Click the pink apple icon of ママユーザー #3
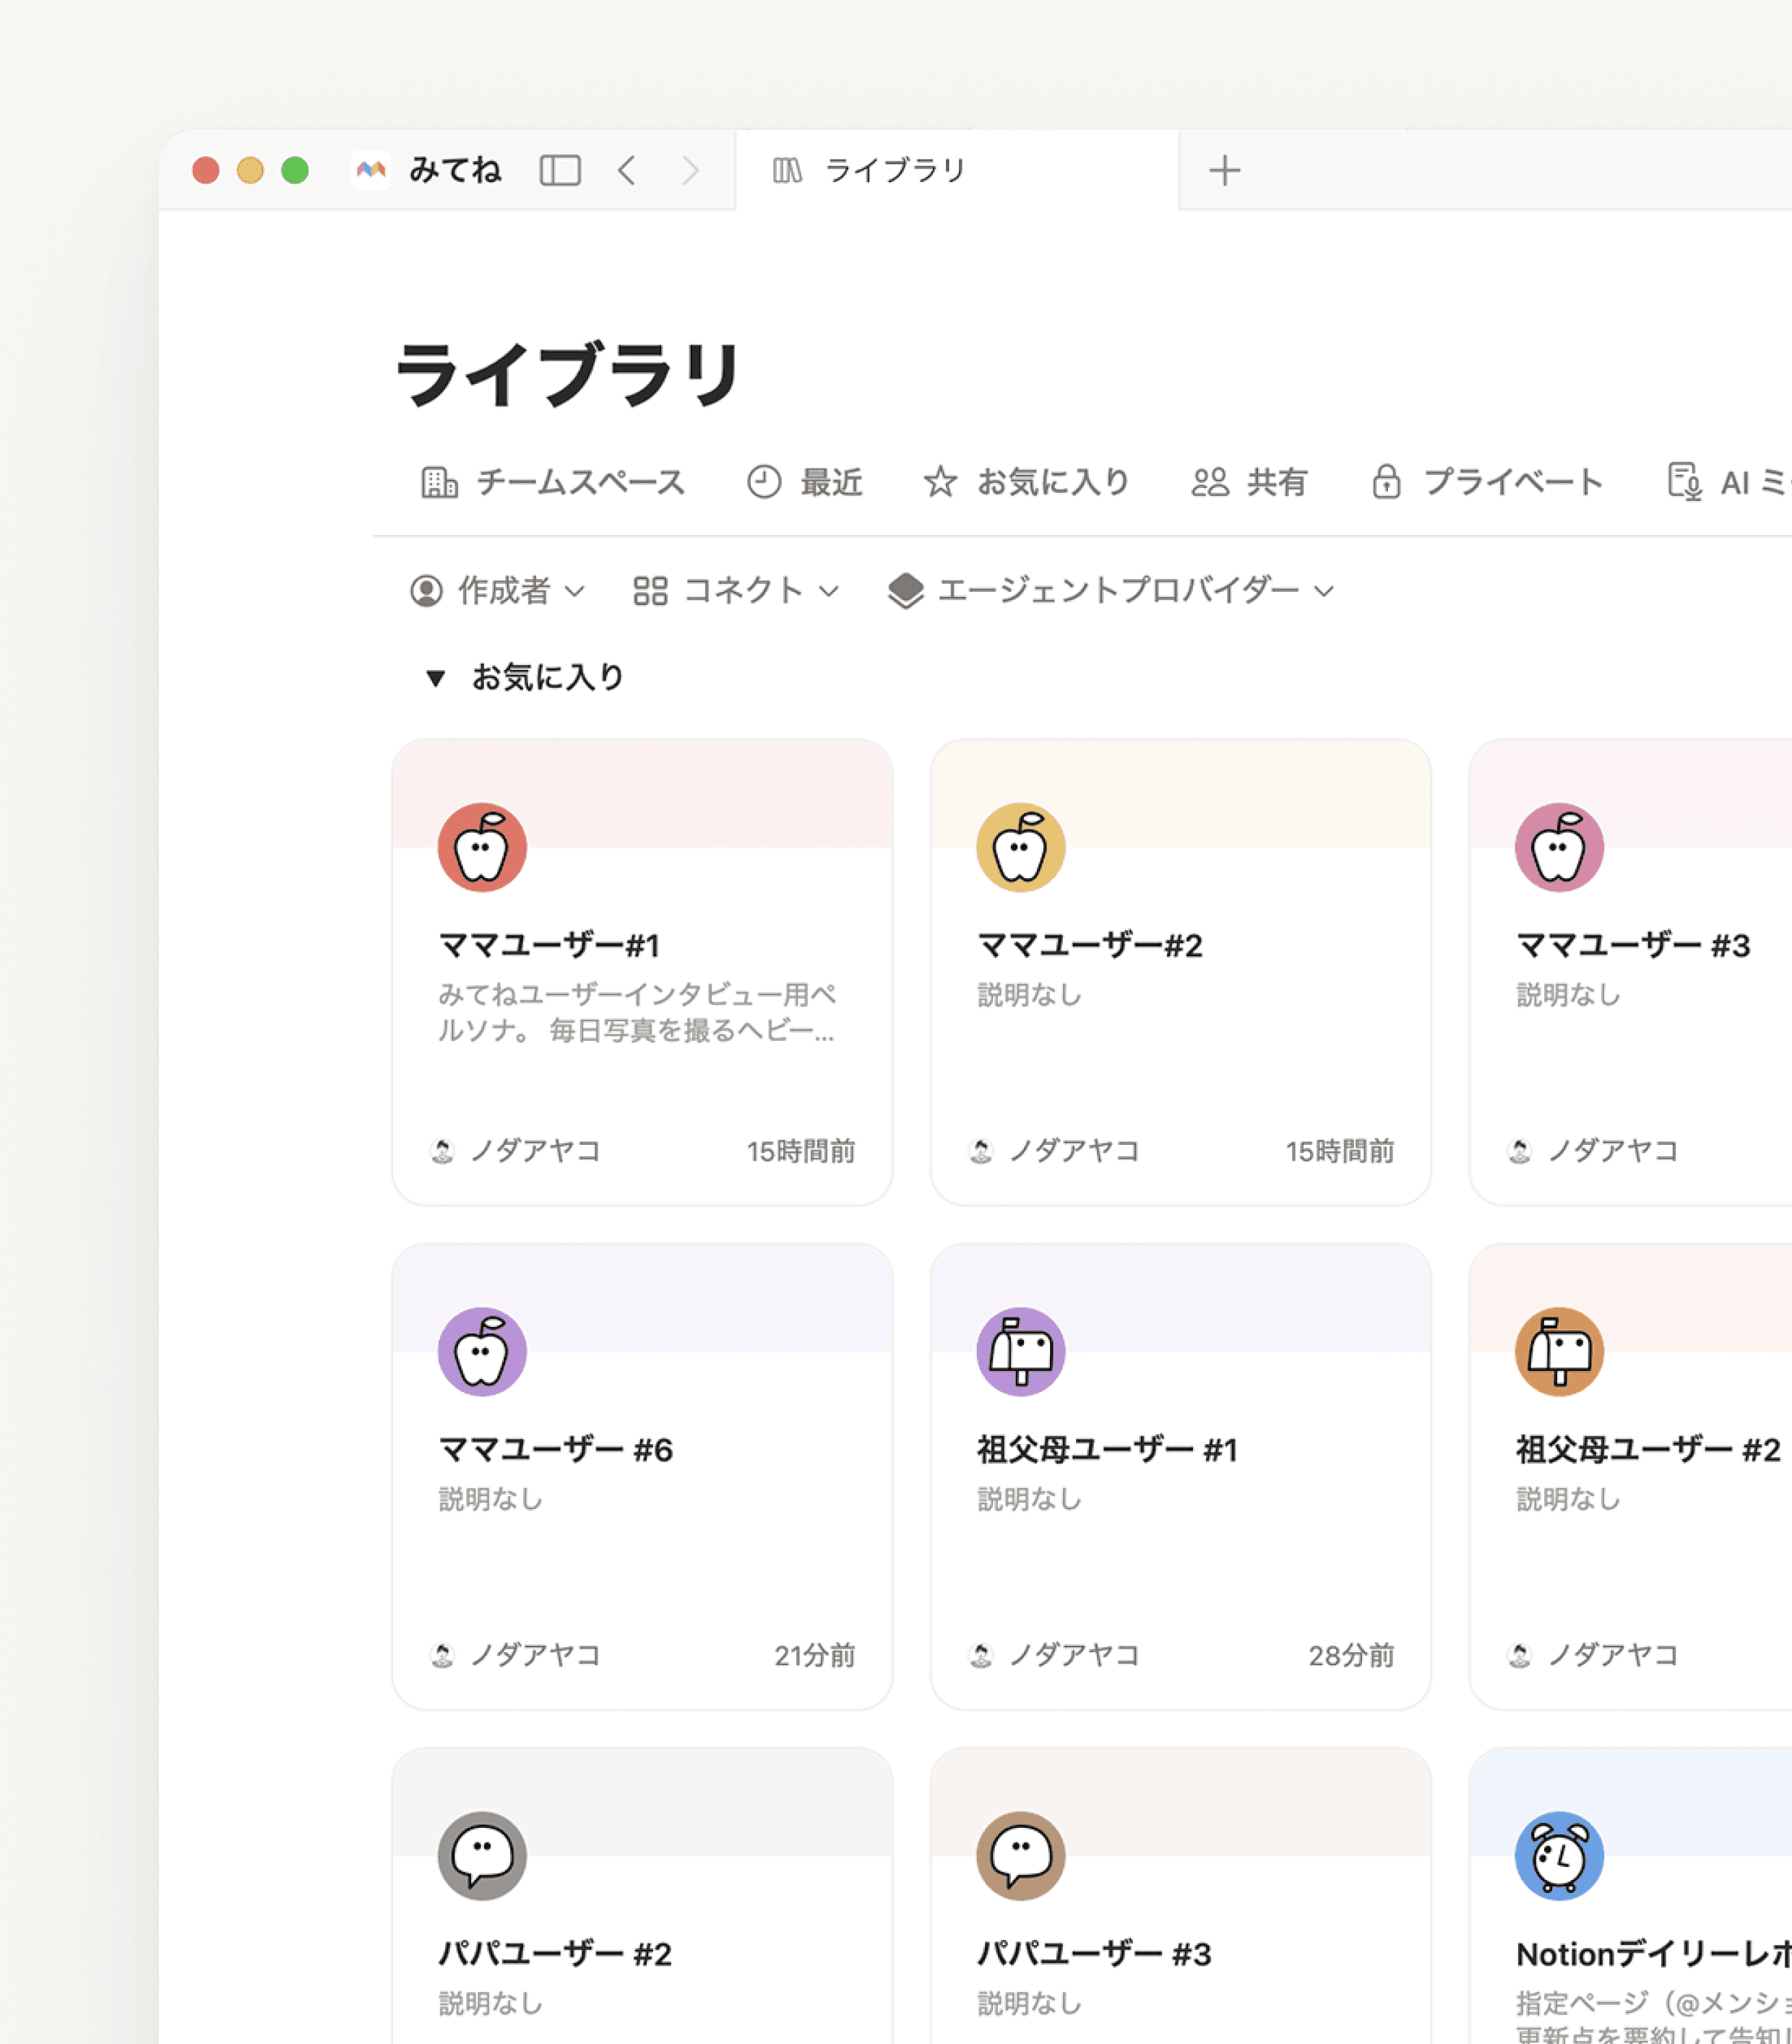Screen dimensions: 1792x2044 click(1559, 847)
